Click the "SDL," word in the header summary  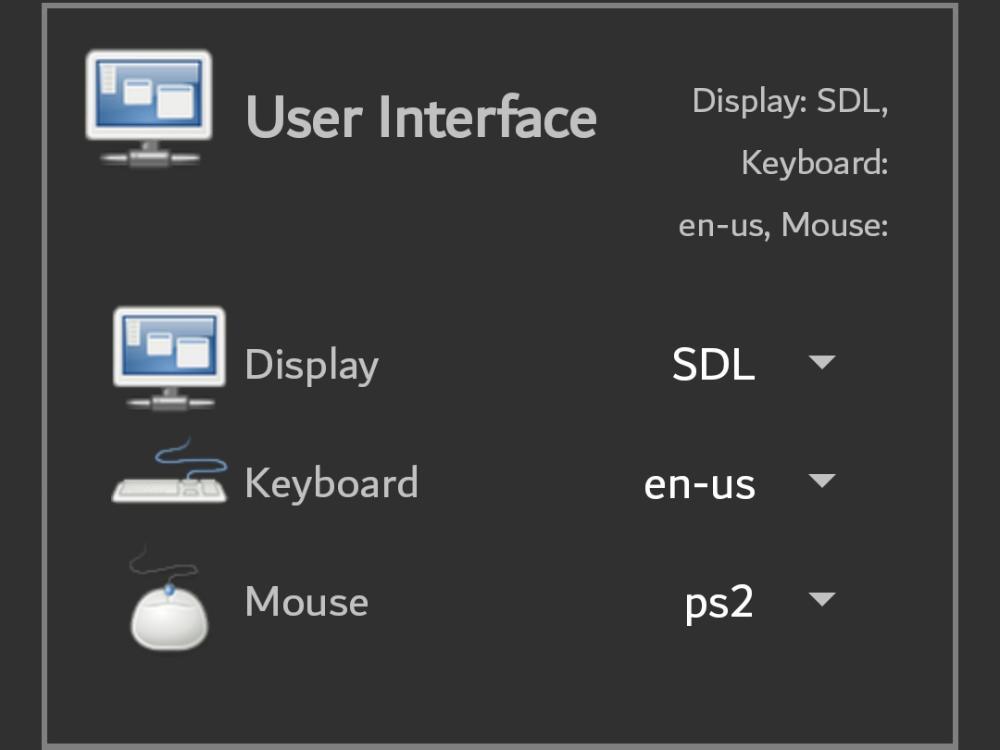pos(853,101)
